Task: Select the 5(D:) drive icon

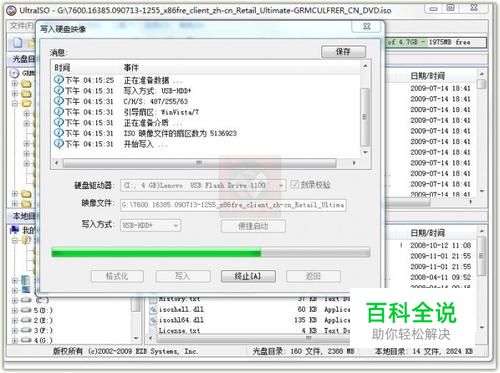Action: (26, 310)
